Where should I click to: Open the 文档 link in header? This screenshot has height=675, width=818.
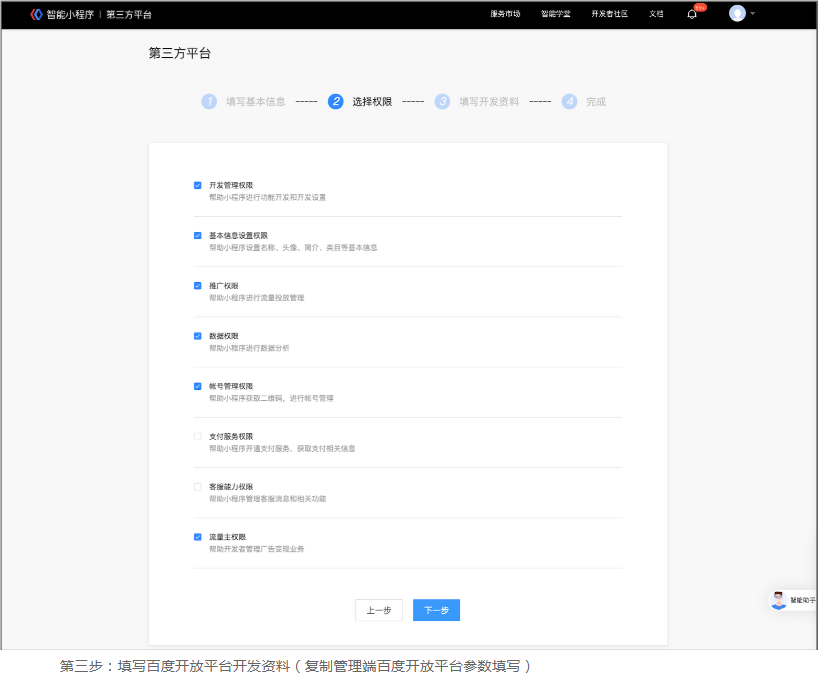(x=656, y=14)
